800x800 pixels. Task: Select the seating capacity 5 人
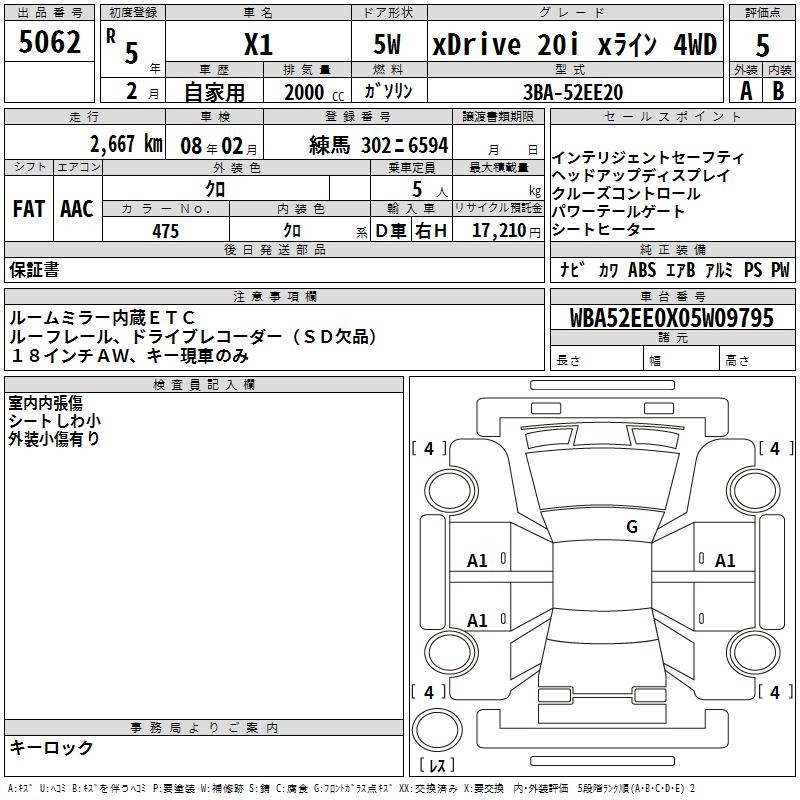(430, 190)
